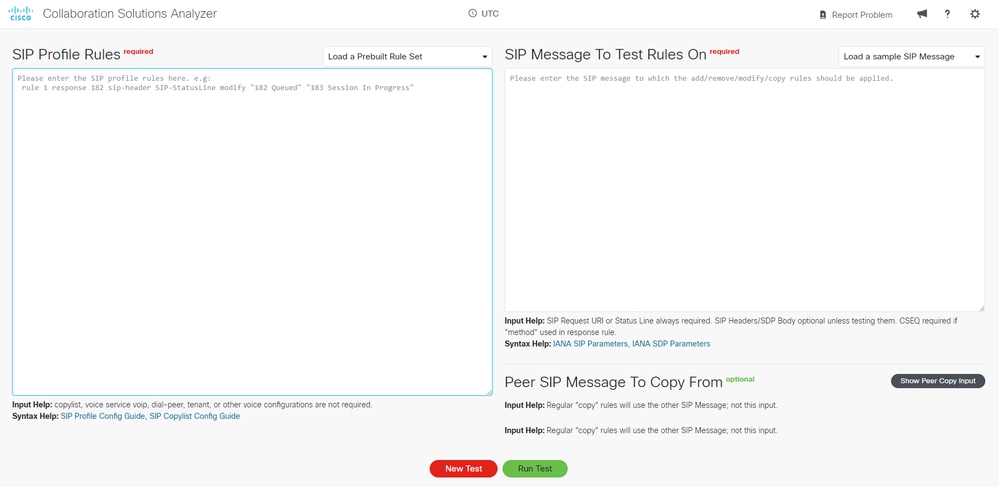Open SIP Copylist Config Guide link
999x487 pixels.
click(x=194, y=416)
